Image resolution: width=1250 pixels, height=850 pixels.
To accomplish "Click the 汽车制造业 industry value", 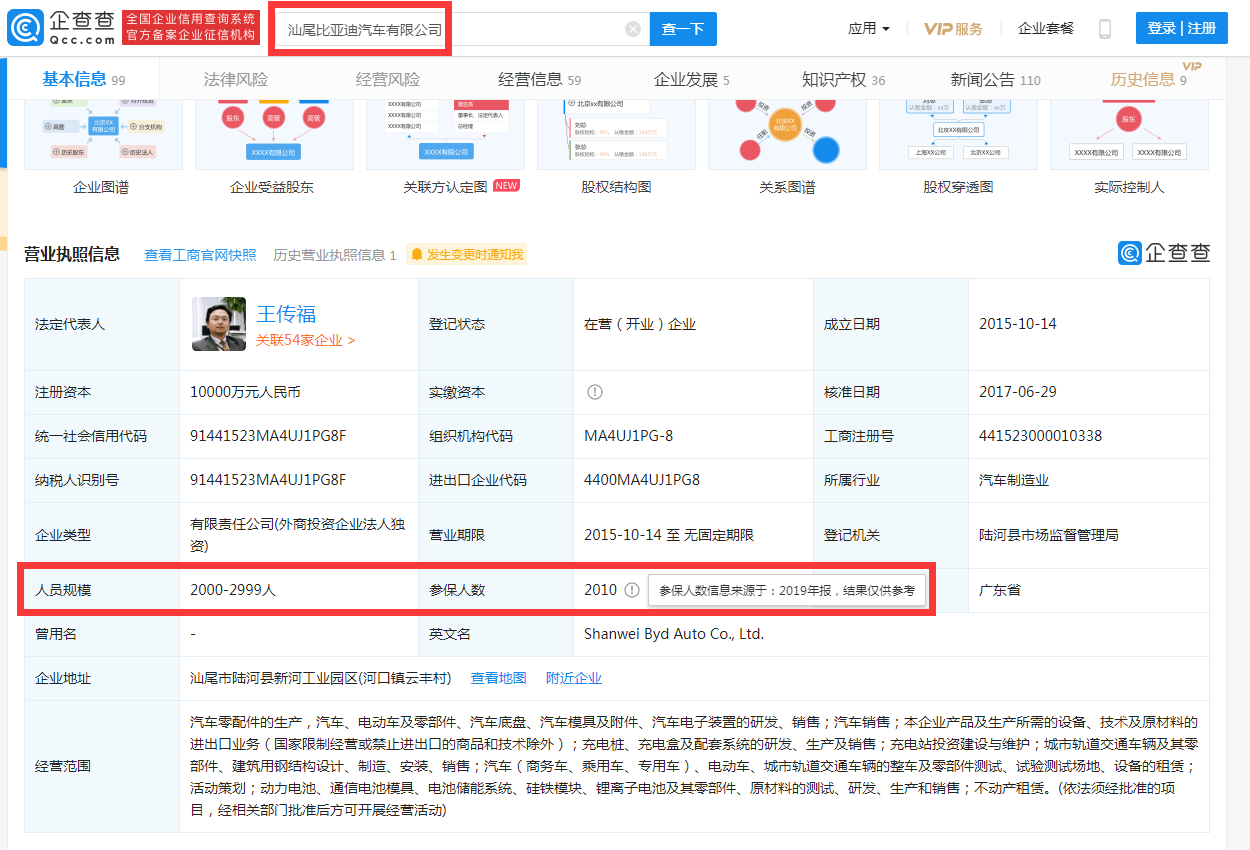I will click(x=1014, y=480).
